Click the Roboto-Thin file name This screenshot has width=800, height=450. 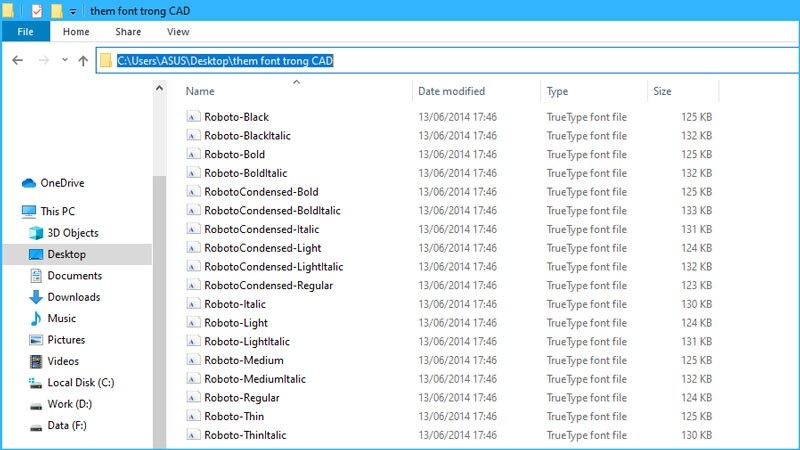(234, 416)
